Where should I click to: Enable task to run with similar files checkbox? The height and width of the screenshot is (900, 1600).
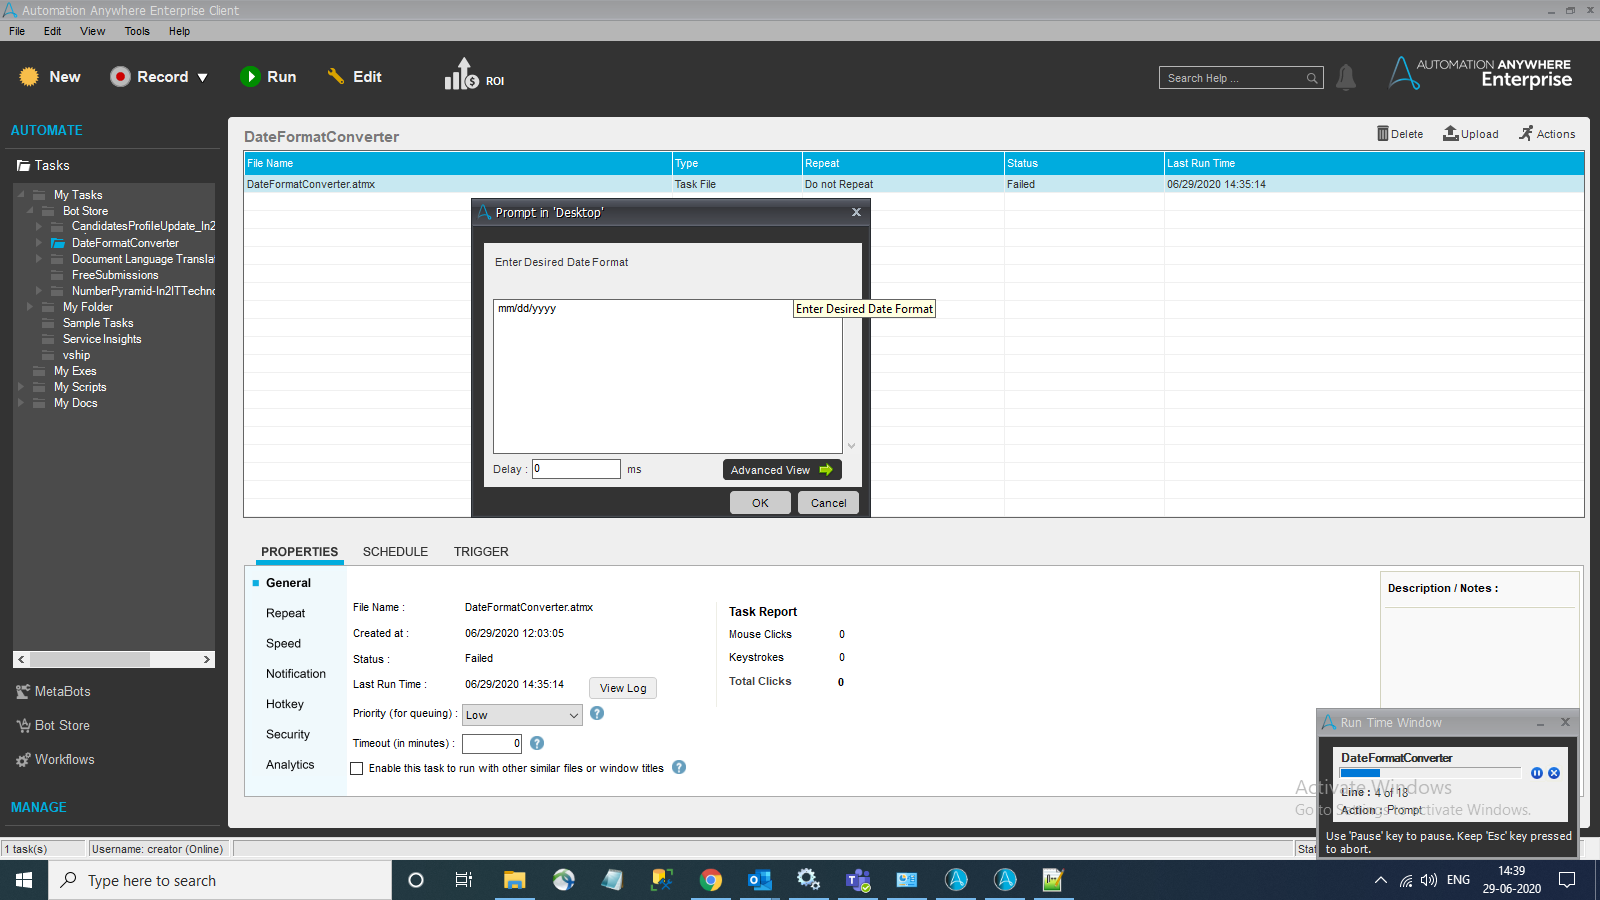pyautogui.click(x=357, y=769)
